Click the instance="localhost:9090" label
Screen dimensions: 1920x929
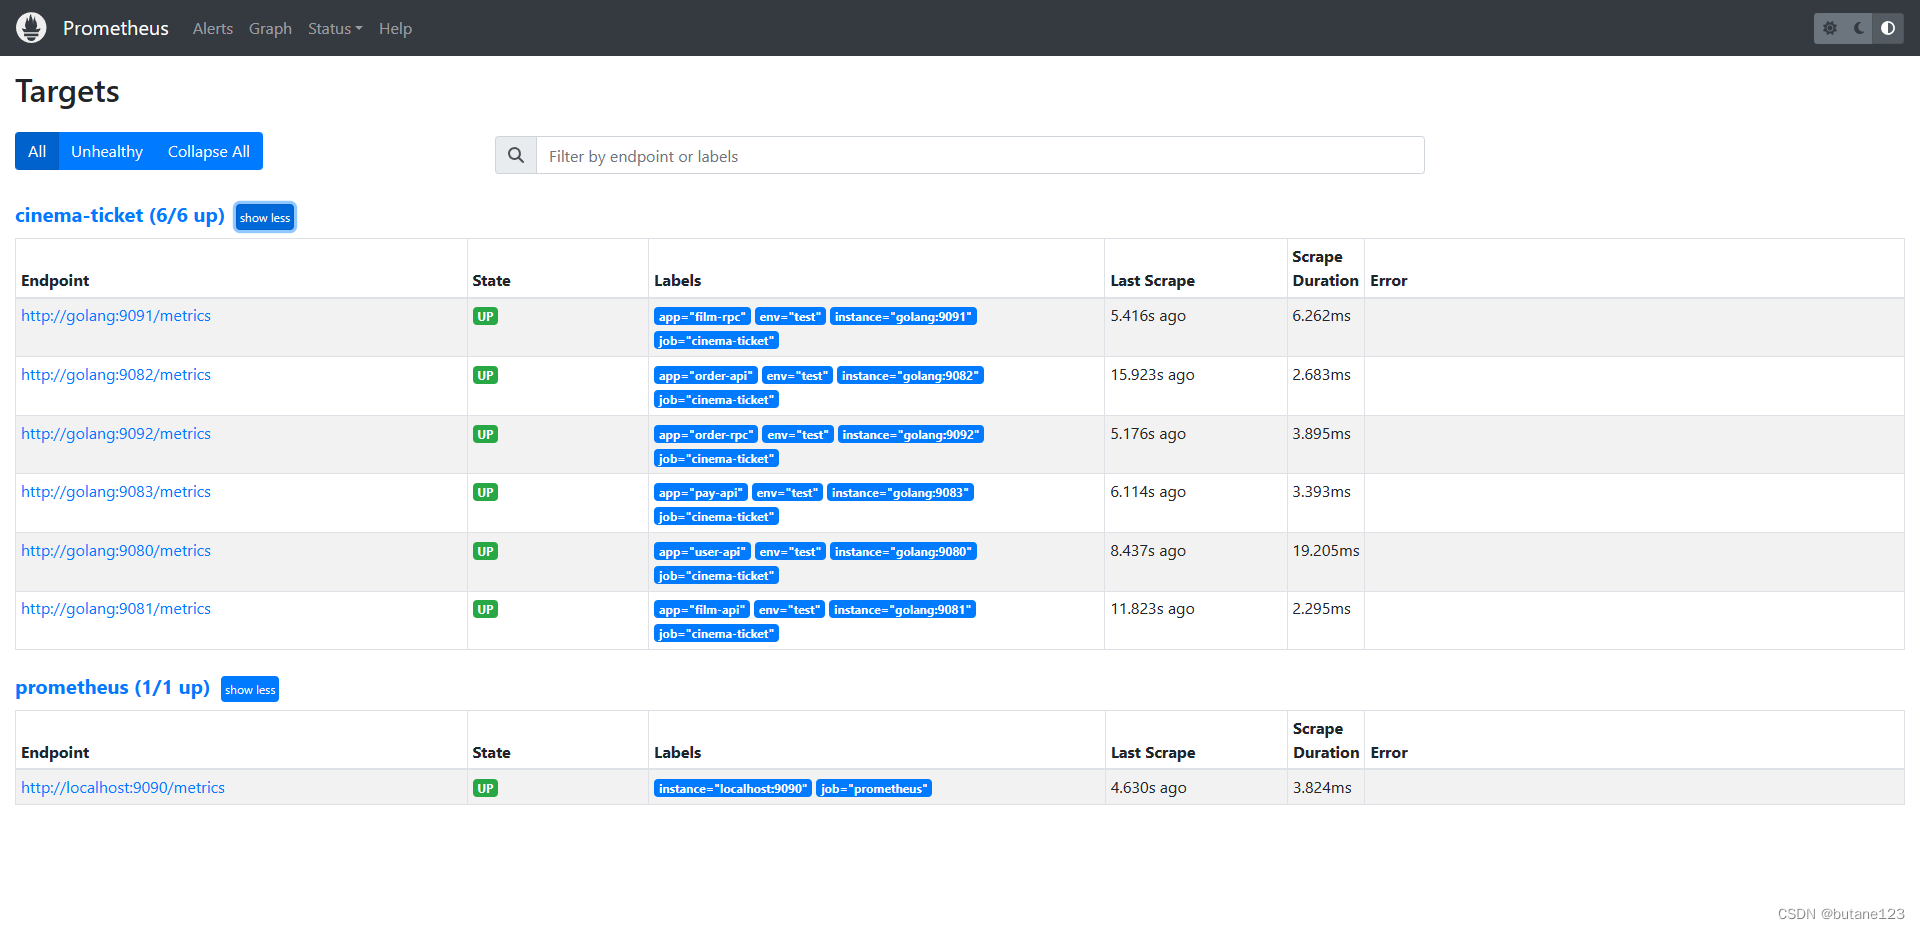[732, 788]
